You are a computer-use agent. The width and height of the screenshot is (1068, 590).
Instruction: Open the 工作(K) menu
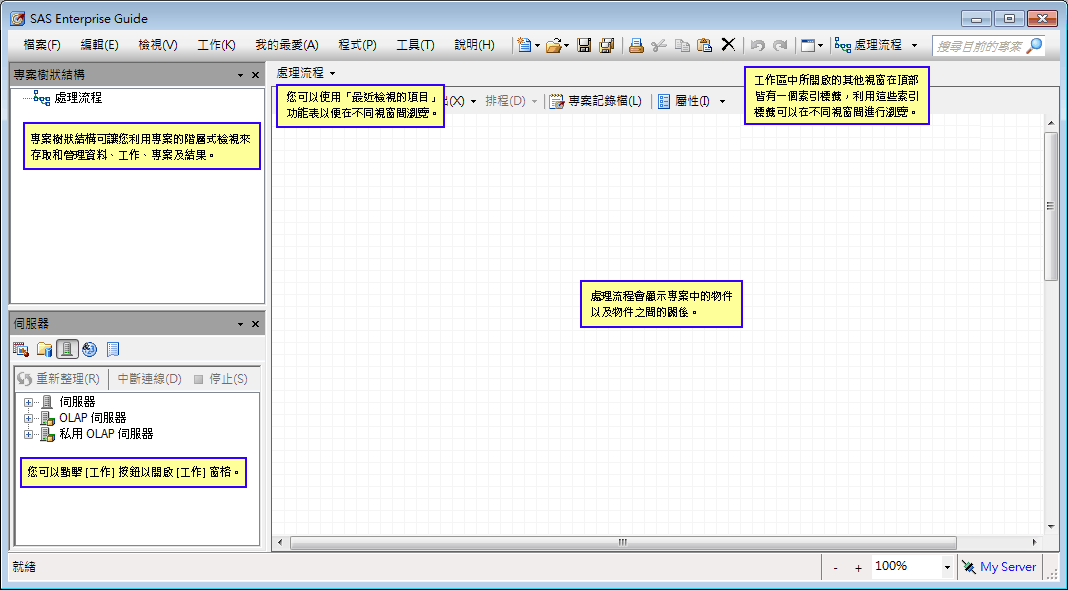[x=217, y=45]
